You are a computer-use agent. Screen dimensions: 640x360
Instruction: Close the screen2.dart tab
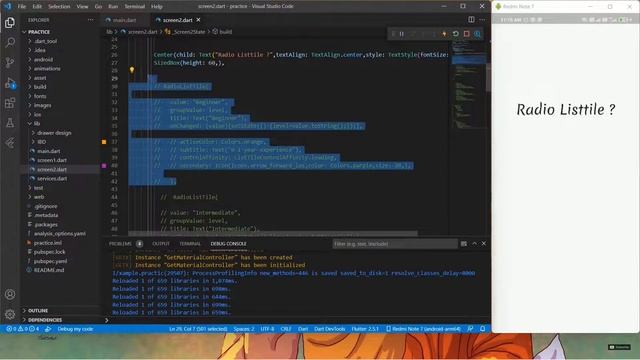(198, 20)
